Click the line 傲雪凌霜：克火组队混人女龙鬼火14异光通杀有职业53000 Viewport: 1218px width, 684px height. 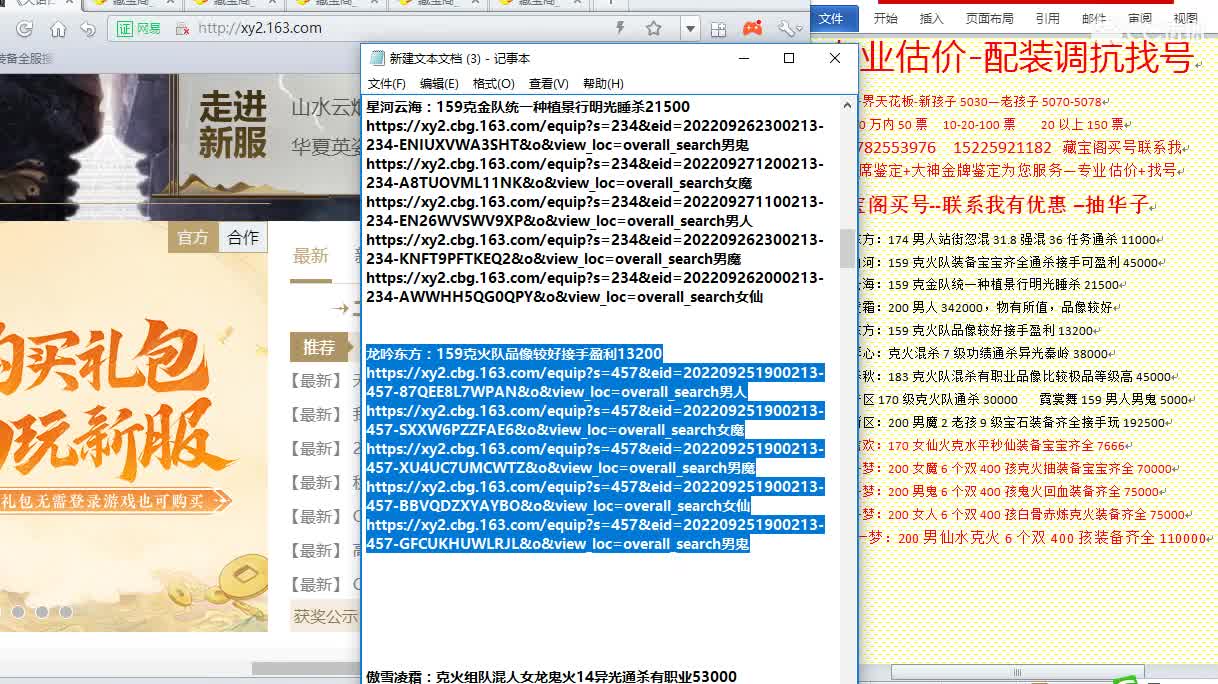551,677
